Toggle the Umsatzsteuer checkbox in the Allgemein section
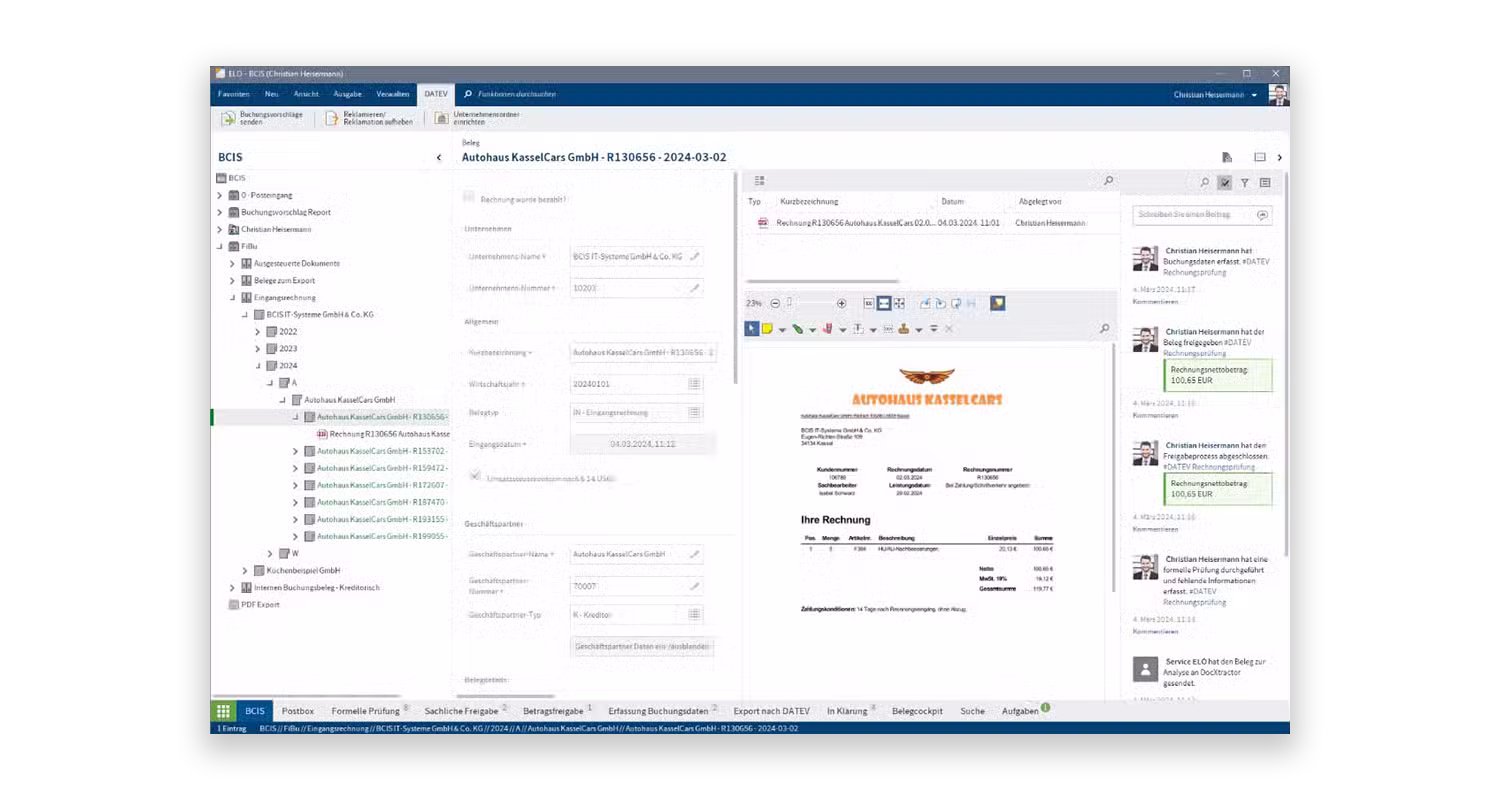This screenshot has height=800, width=1500. click(x=475, y=476)
